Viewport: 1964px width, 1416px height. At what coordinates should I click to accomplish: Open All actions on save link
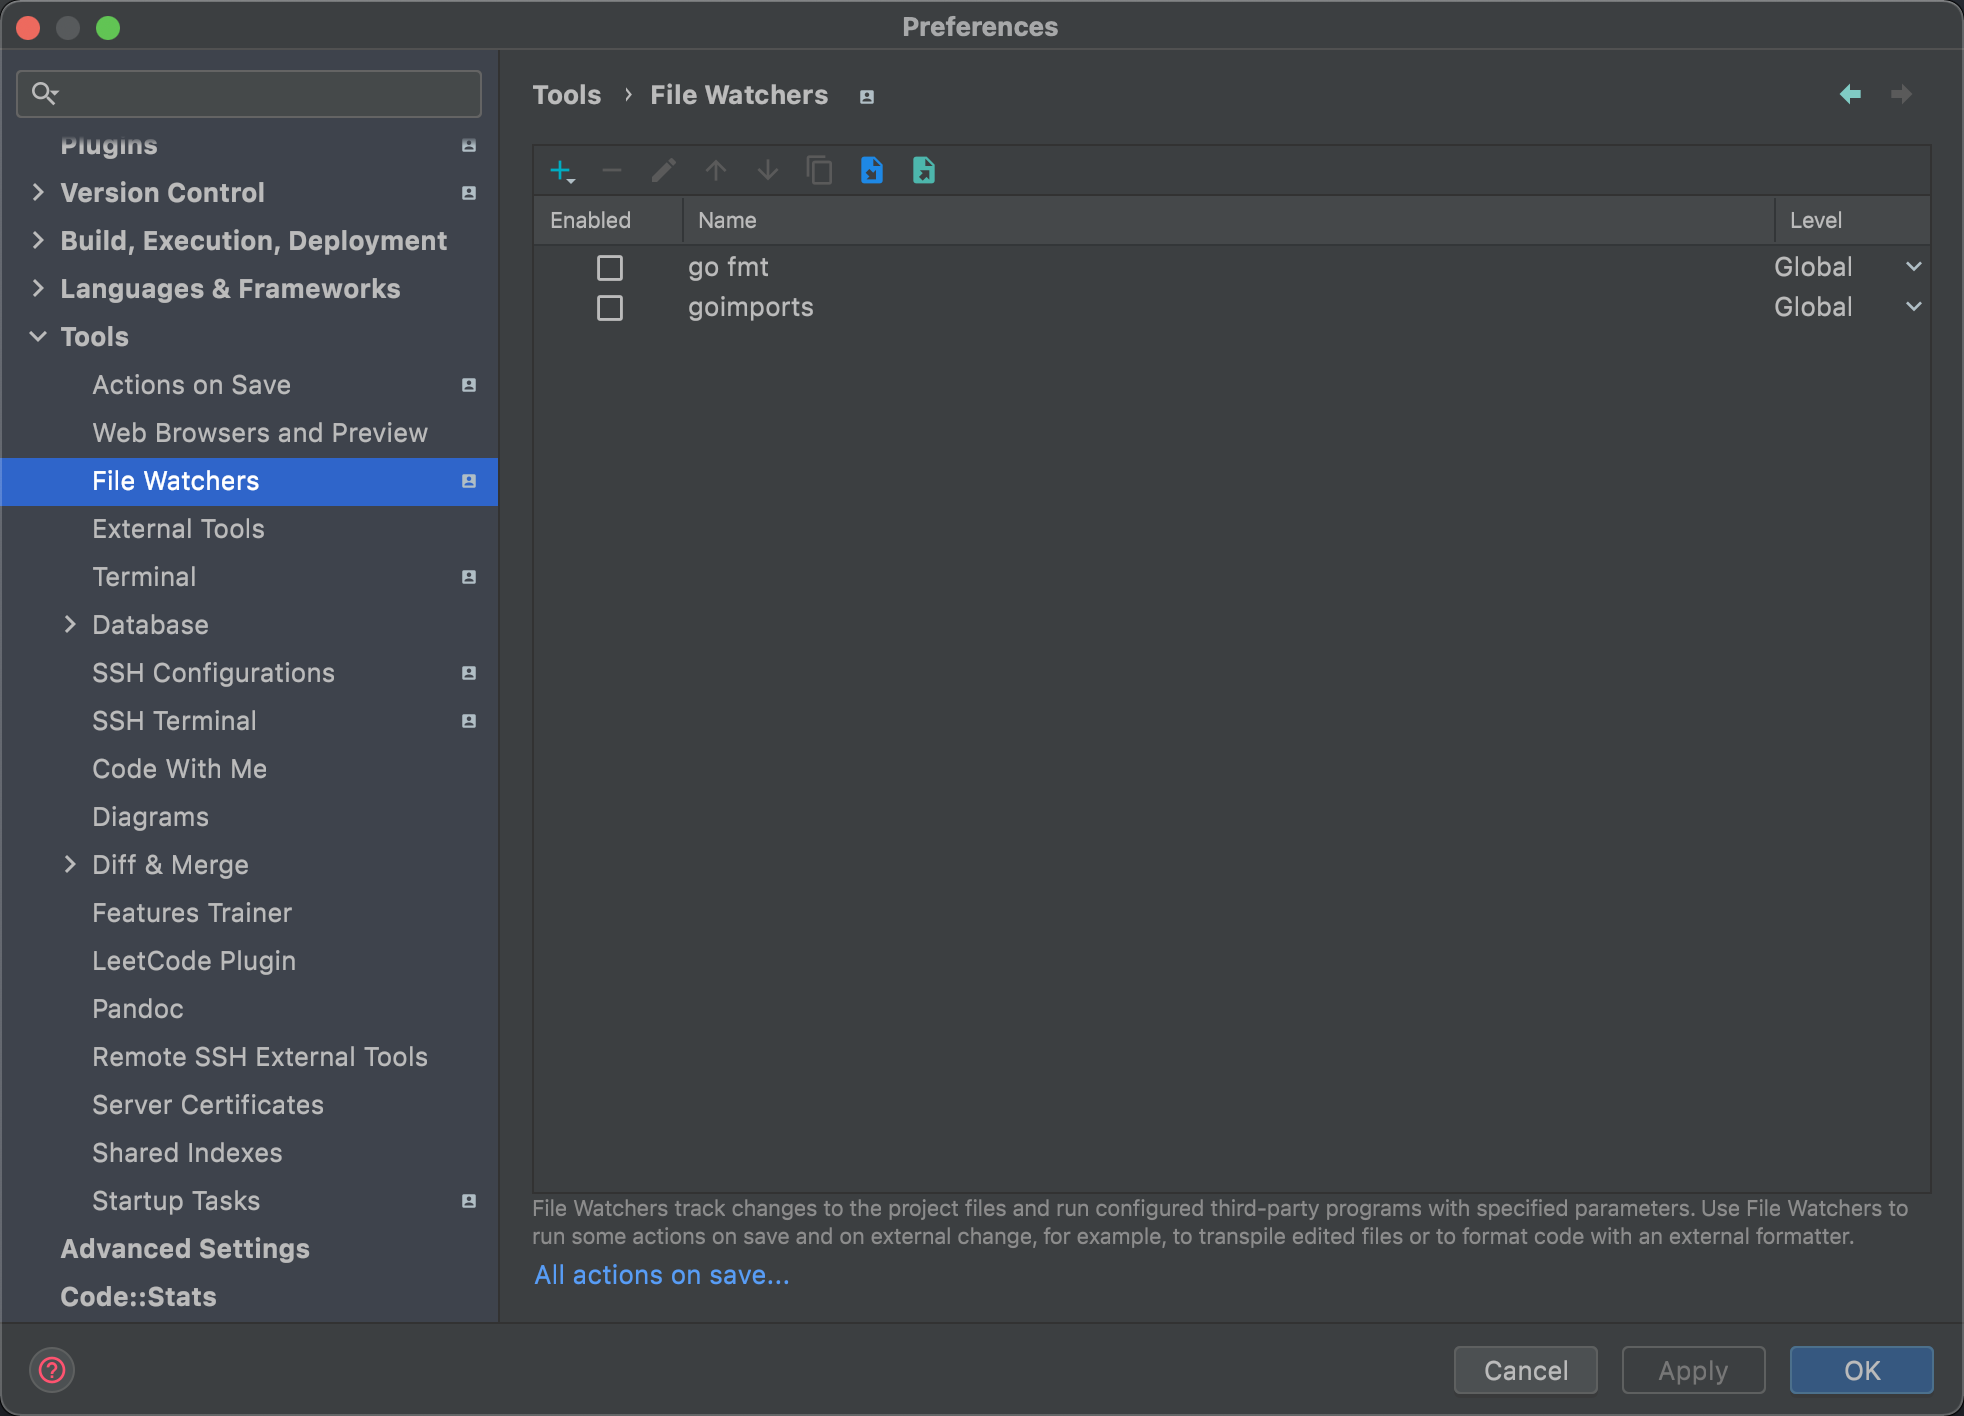point(662,1275)
